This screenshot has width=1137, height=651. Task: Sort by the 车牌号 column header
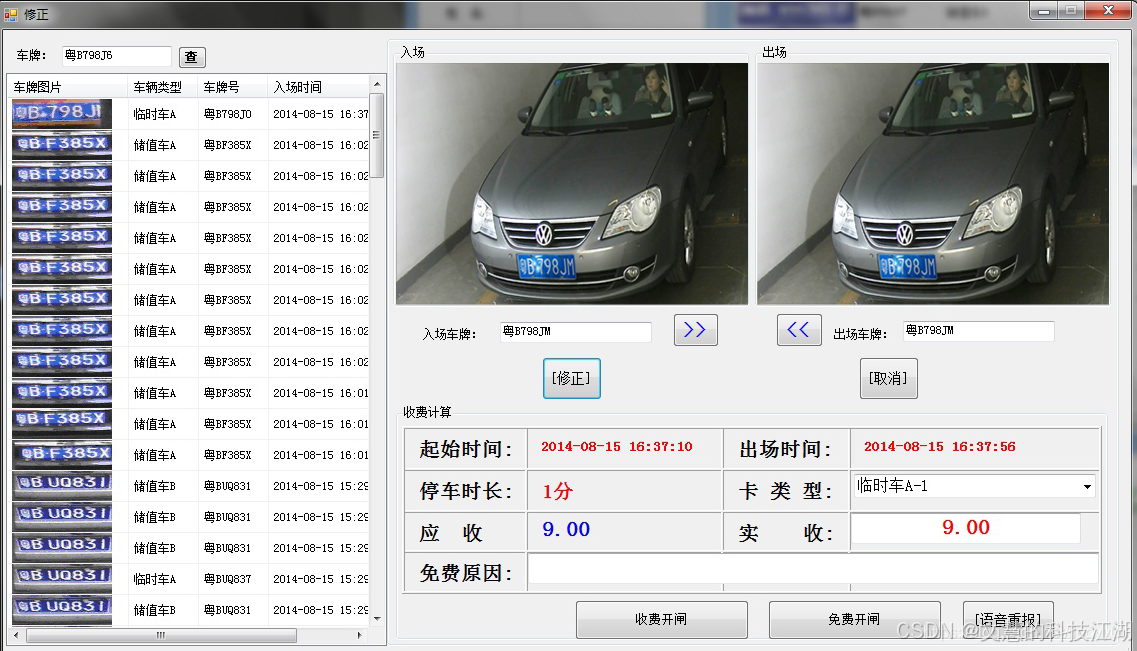pyautogui.click(x=232, y=87)
